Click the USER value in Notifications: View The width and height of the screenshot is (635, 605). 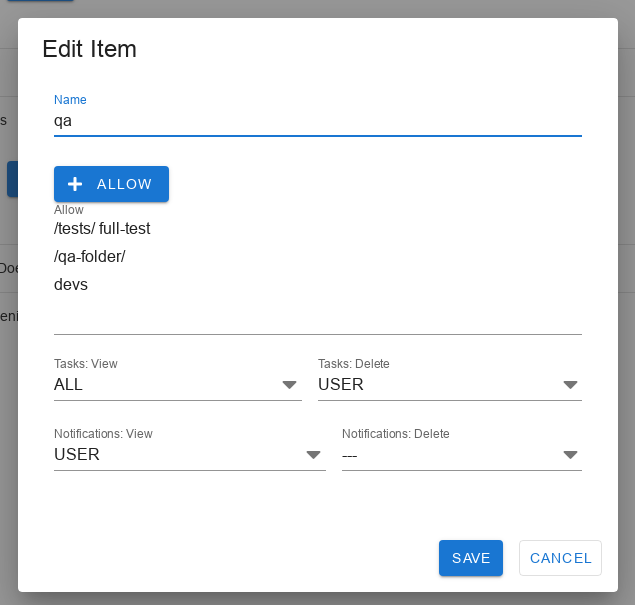(x=77, y=455)
